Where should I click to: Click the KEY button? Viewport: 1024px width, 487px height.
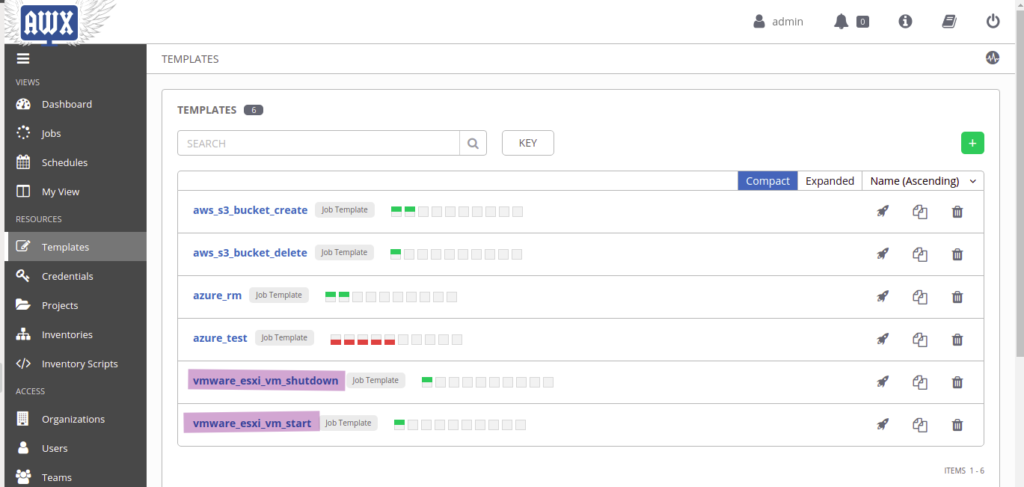(x=528, y=143)
